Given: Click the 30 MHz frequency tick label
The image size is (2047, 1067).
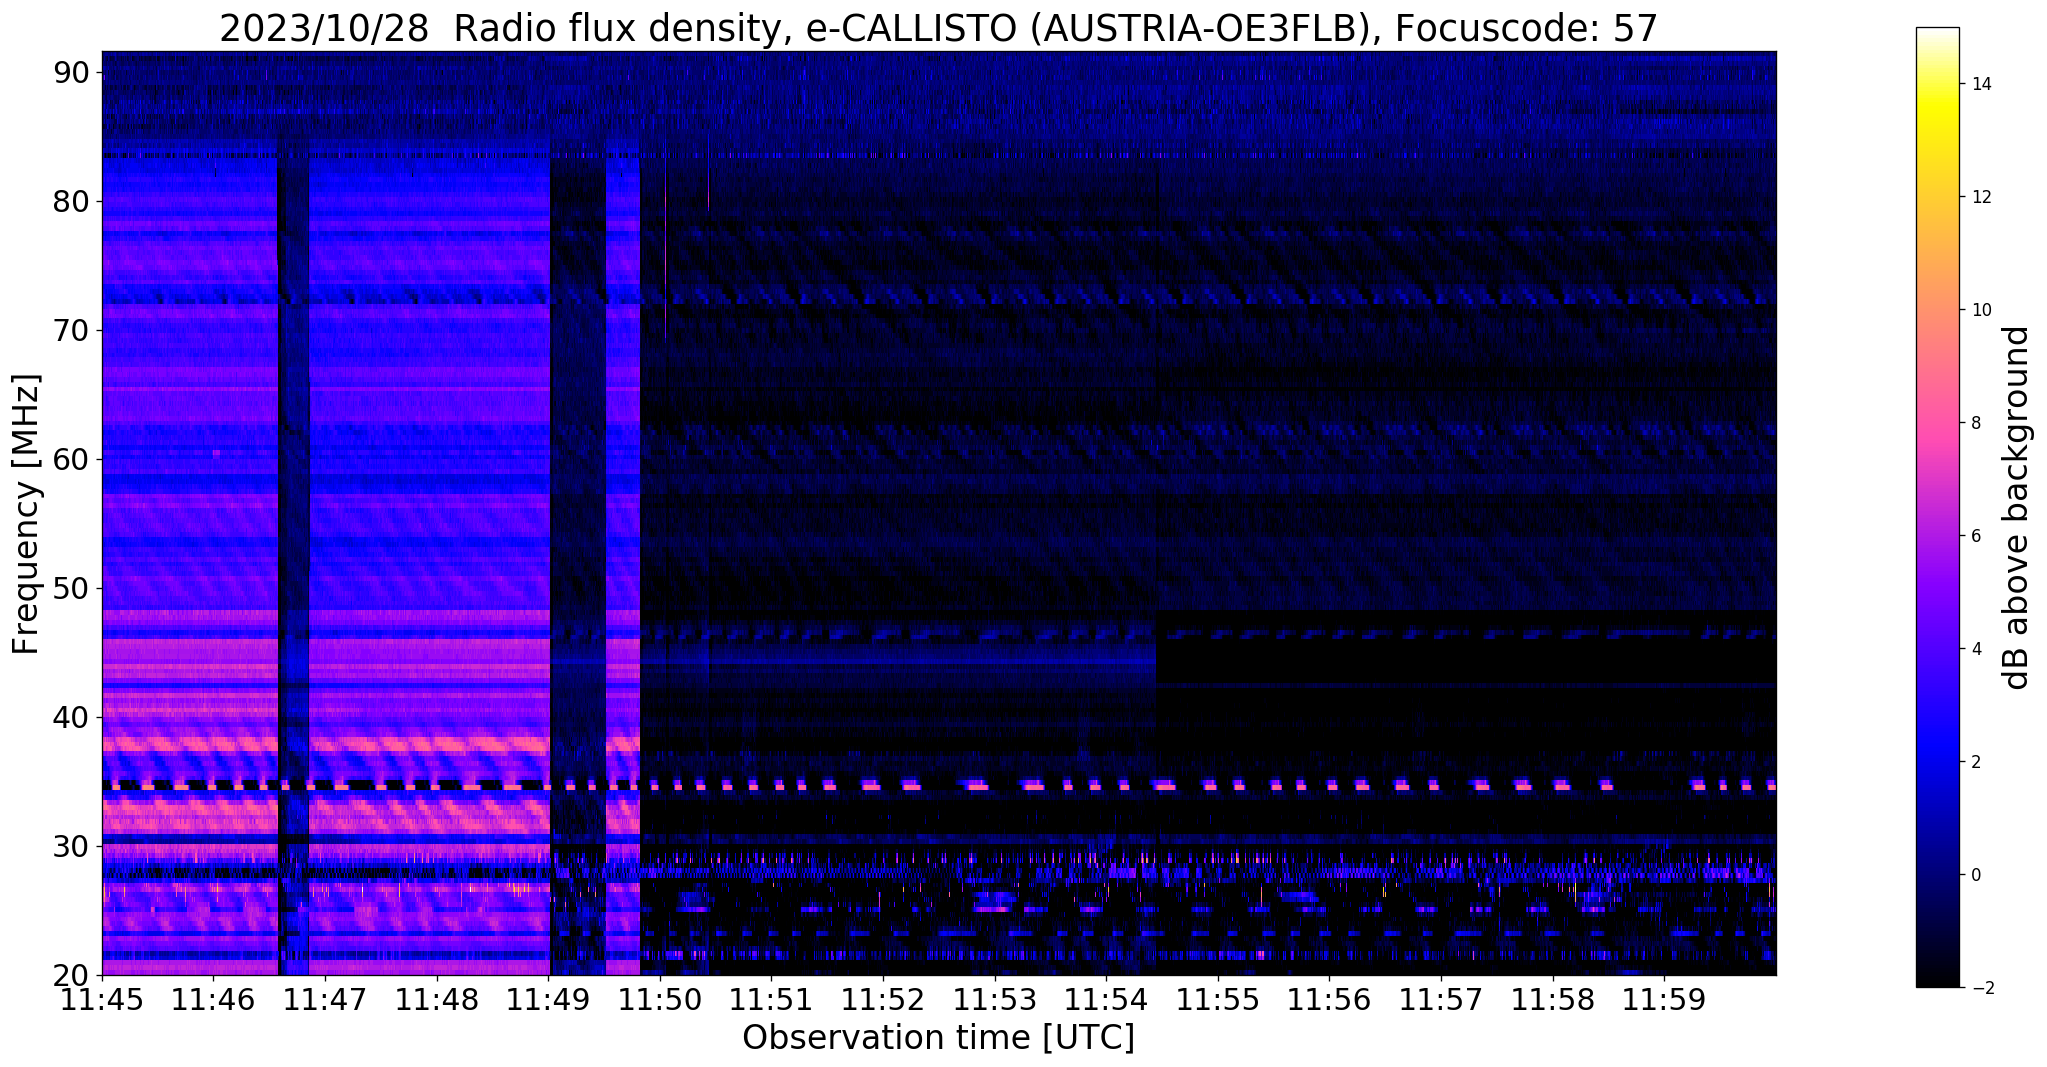Looking at the screenshot, I should 71,846.
